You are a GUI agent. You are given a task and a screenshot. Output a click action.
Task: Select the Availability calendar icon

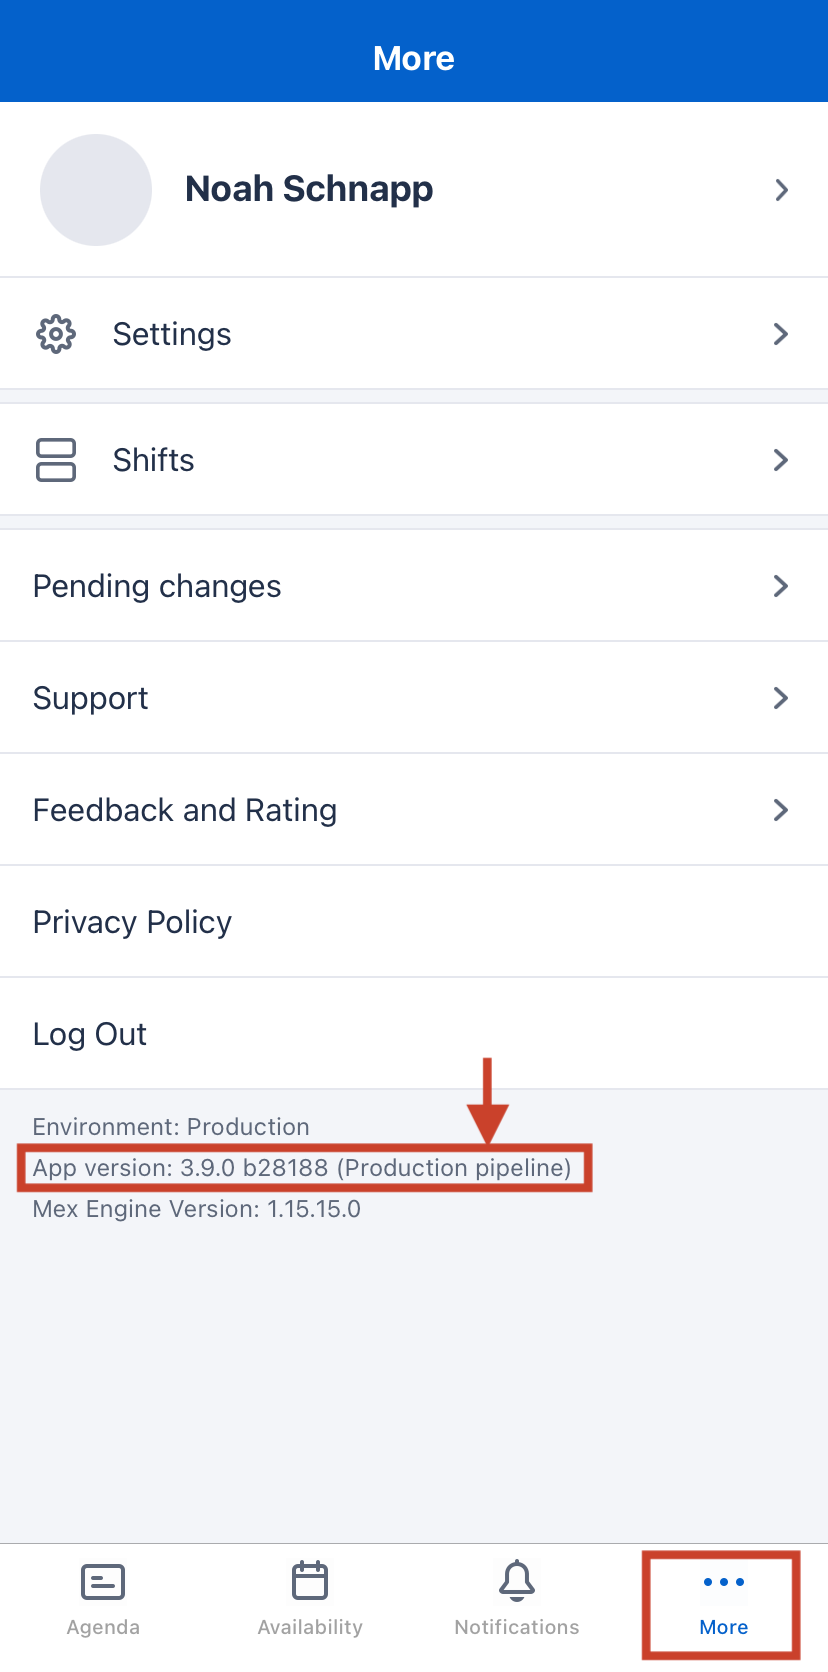310,1581
